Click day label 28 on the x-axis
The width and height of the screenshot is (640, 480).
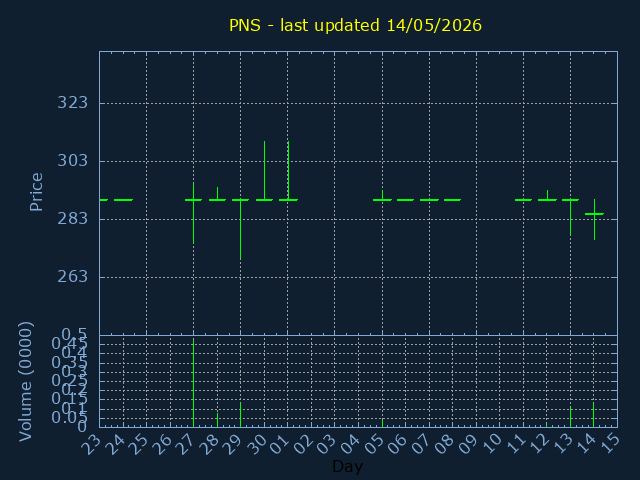tap(209, 444)
